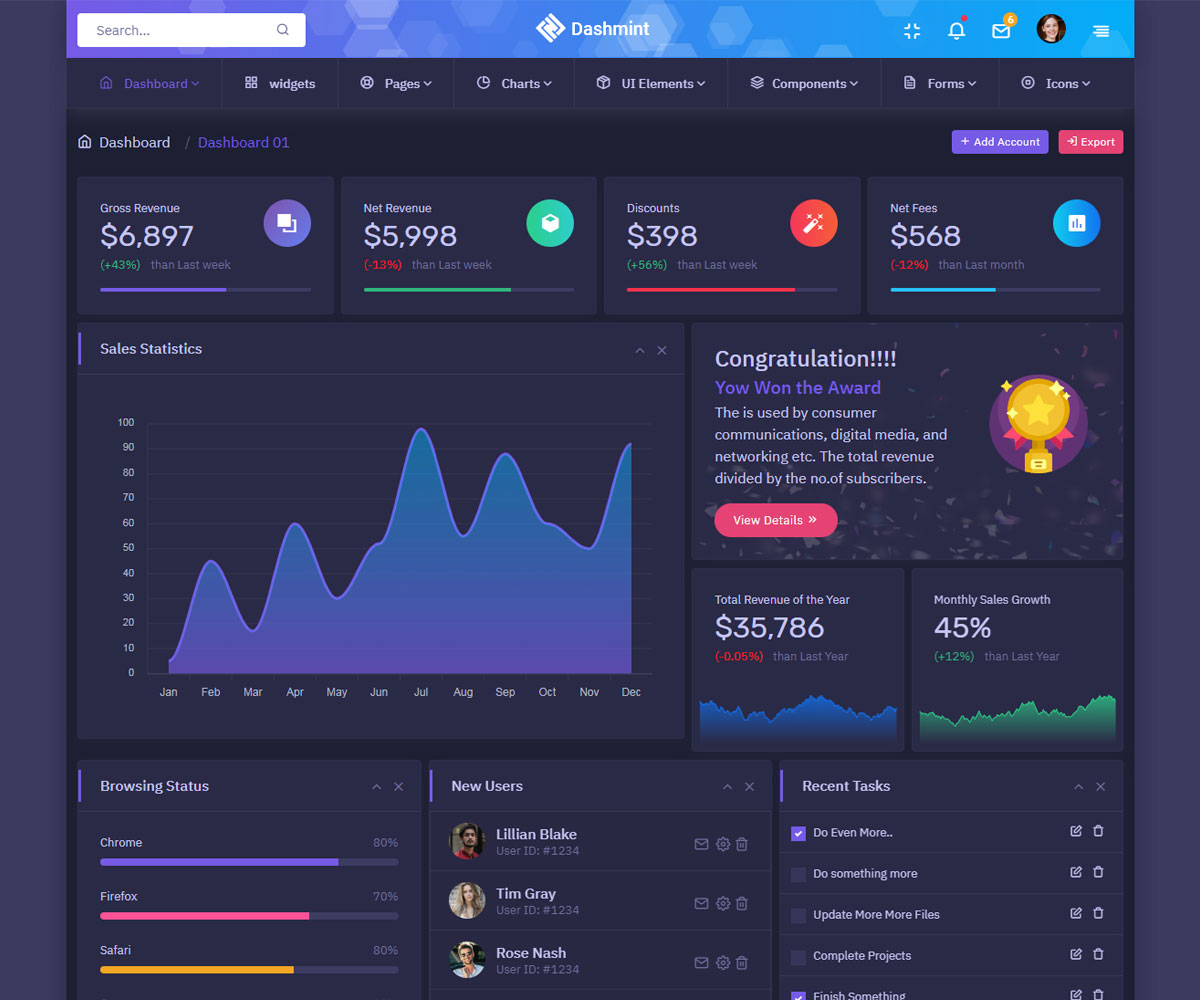The height and width of the screenshot is (1000, 1200).
Task: Open the UI Elements dropdown menu
Action: click(x=651, y=84)
